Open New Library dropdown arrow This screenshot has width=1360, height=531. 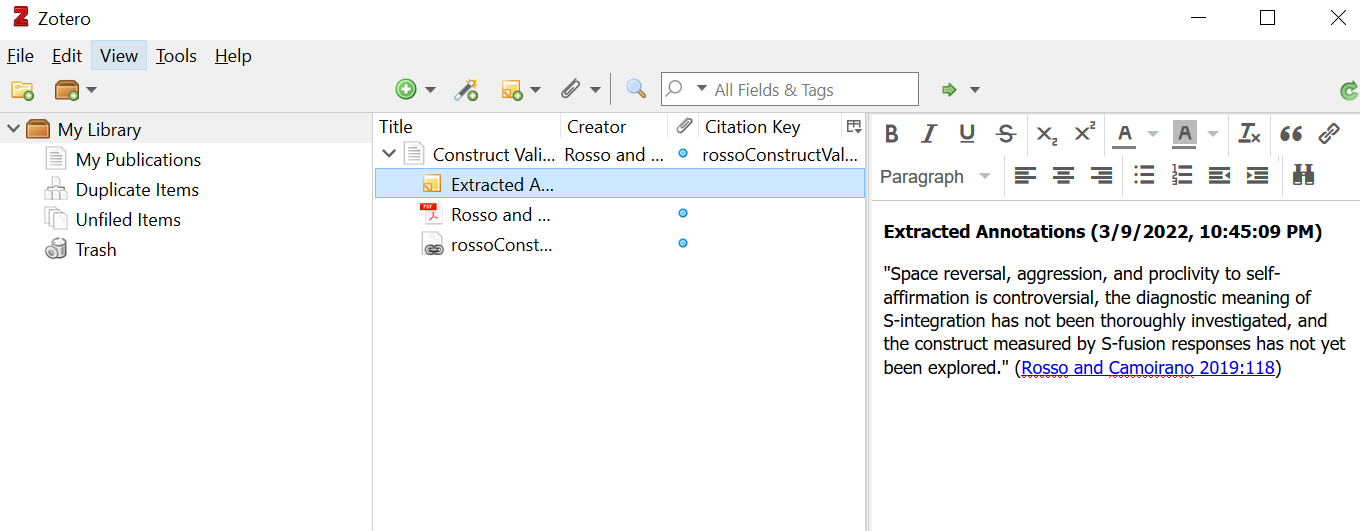[91, 90]
